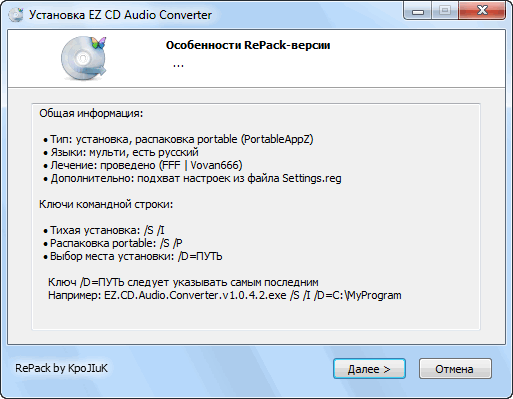Click the CD disc logo in header
The width and height of the screenshot is (513, 399).
click(x=84, y=58)
